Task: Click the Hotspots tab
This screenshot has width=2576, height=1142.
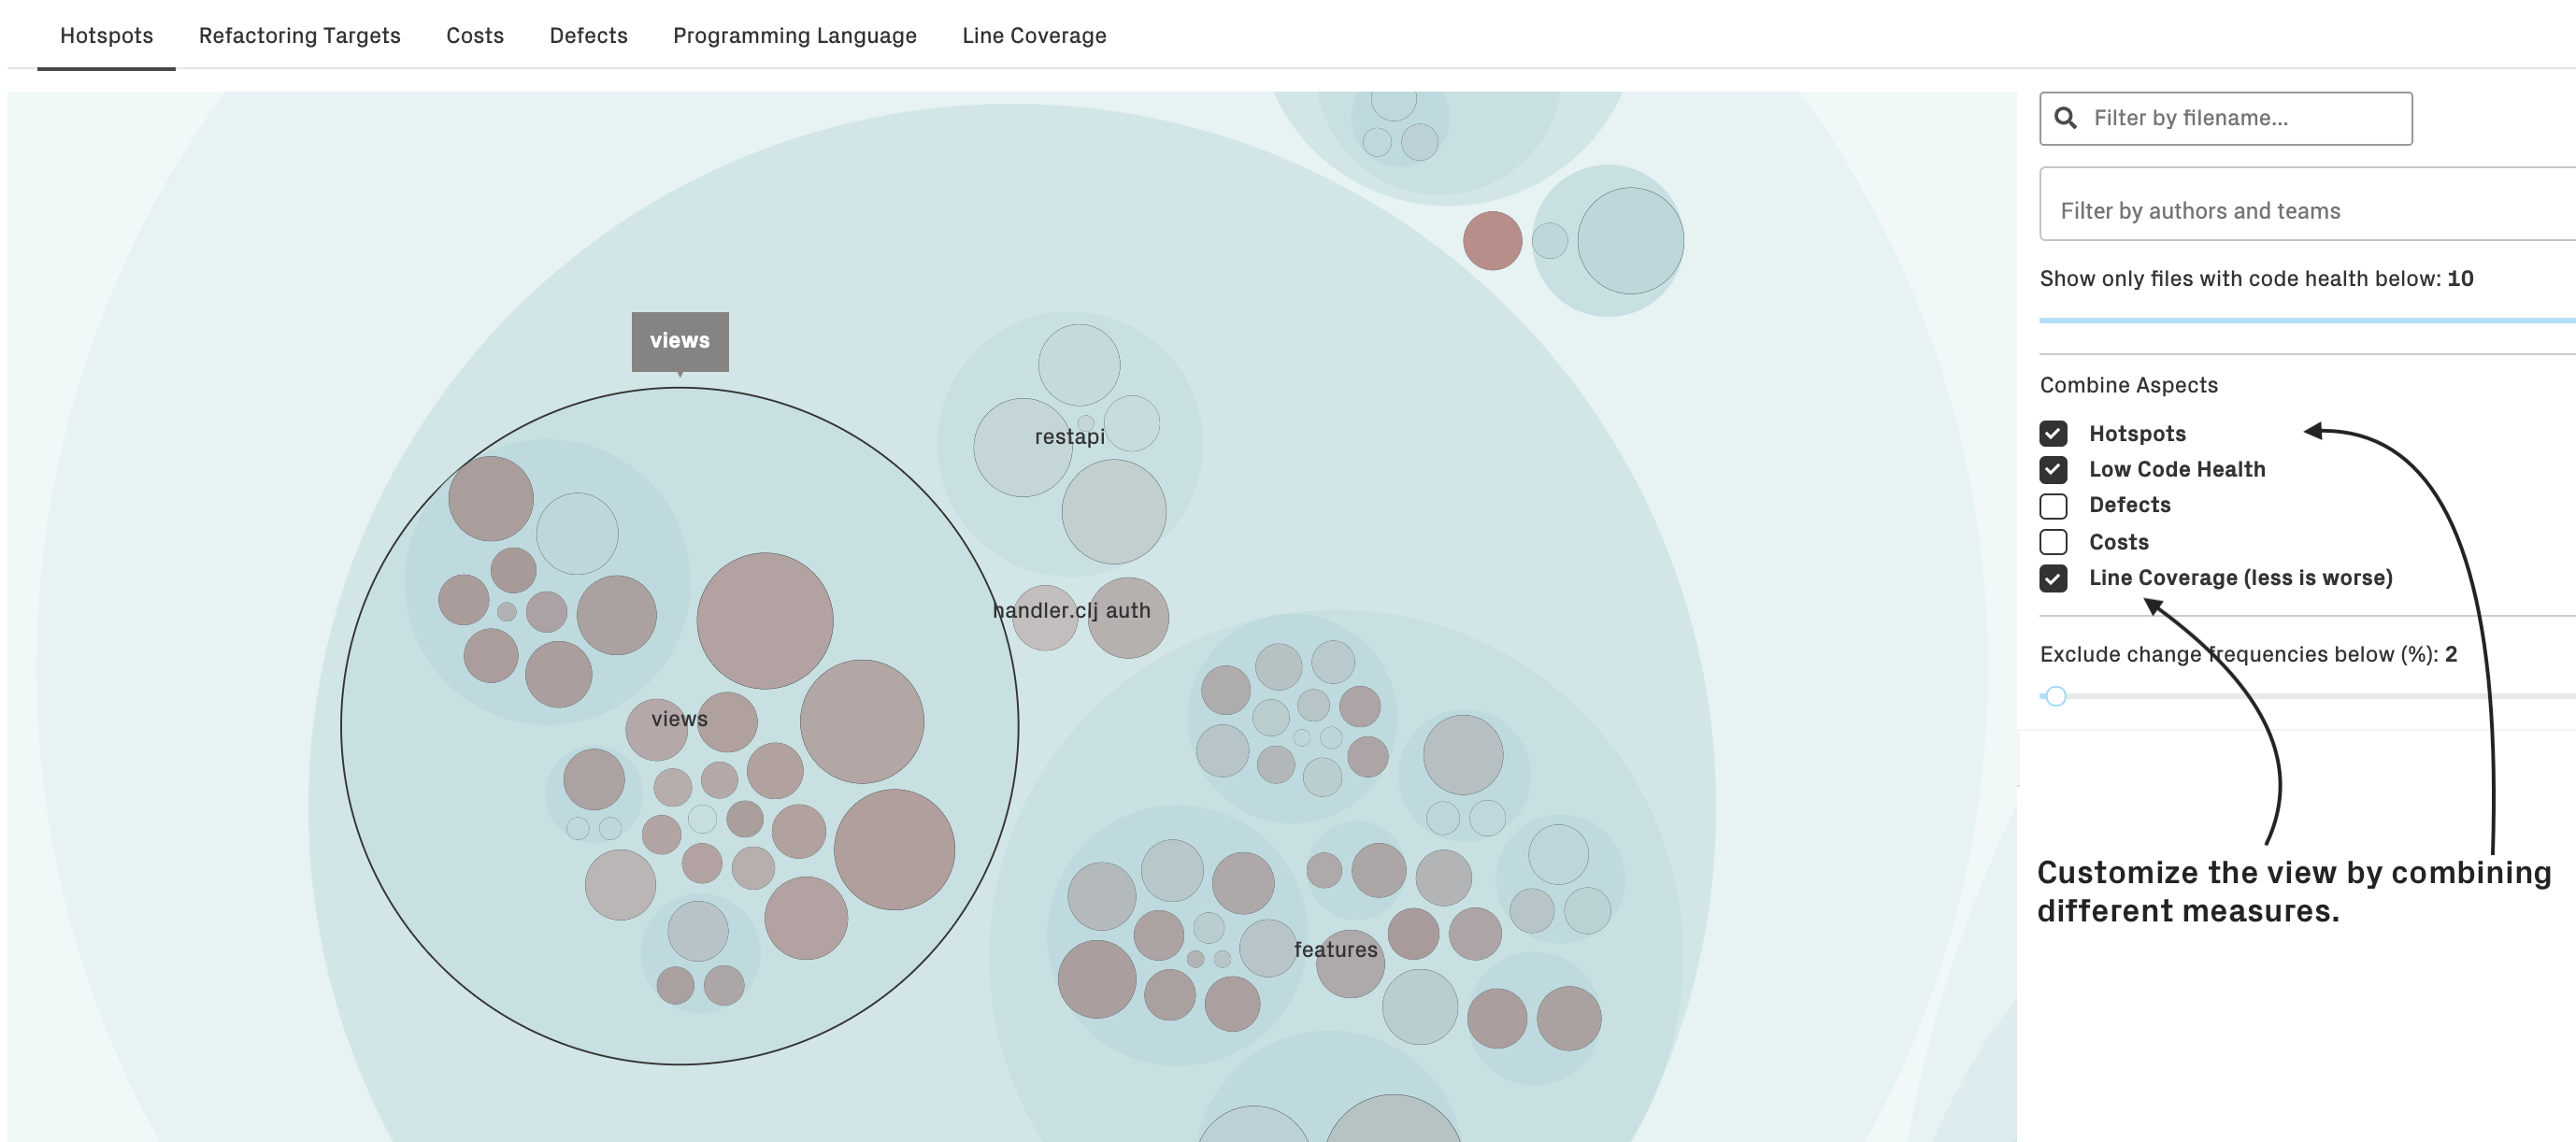Action: point(105,35)
